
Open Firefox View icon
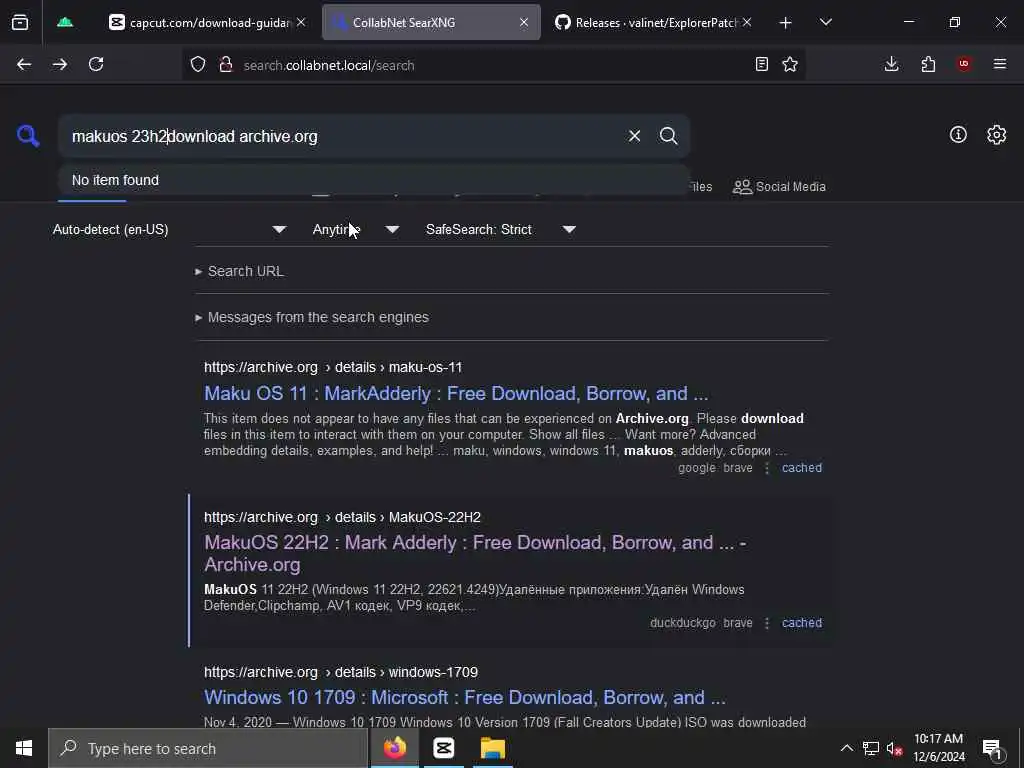20,22
